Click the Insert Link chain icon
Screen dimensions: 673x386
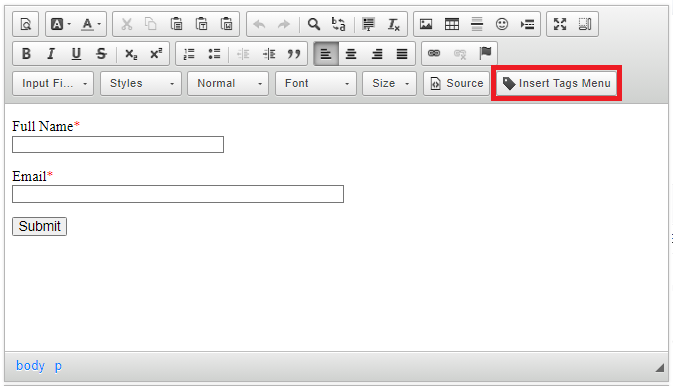(434, 54)
